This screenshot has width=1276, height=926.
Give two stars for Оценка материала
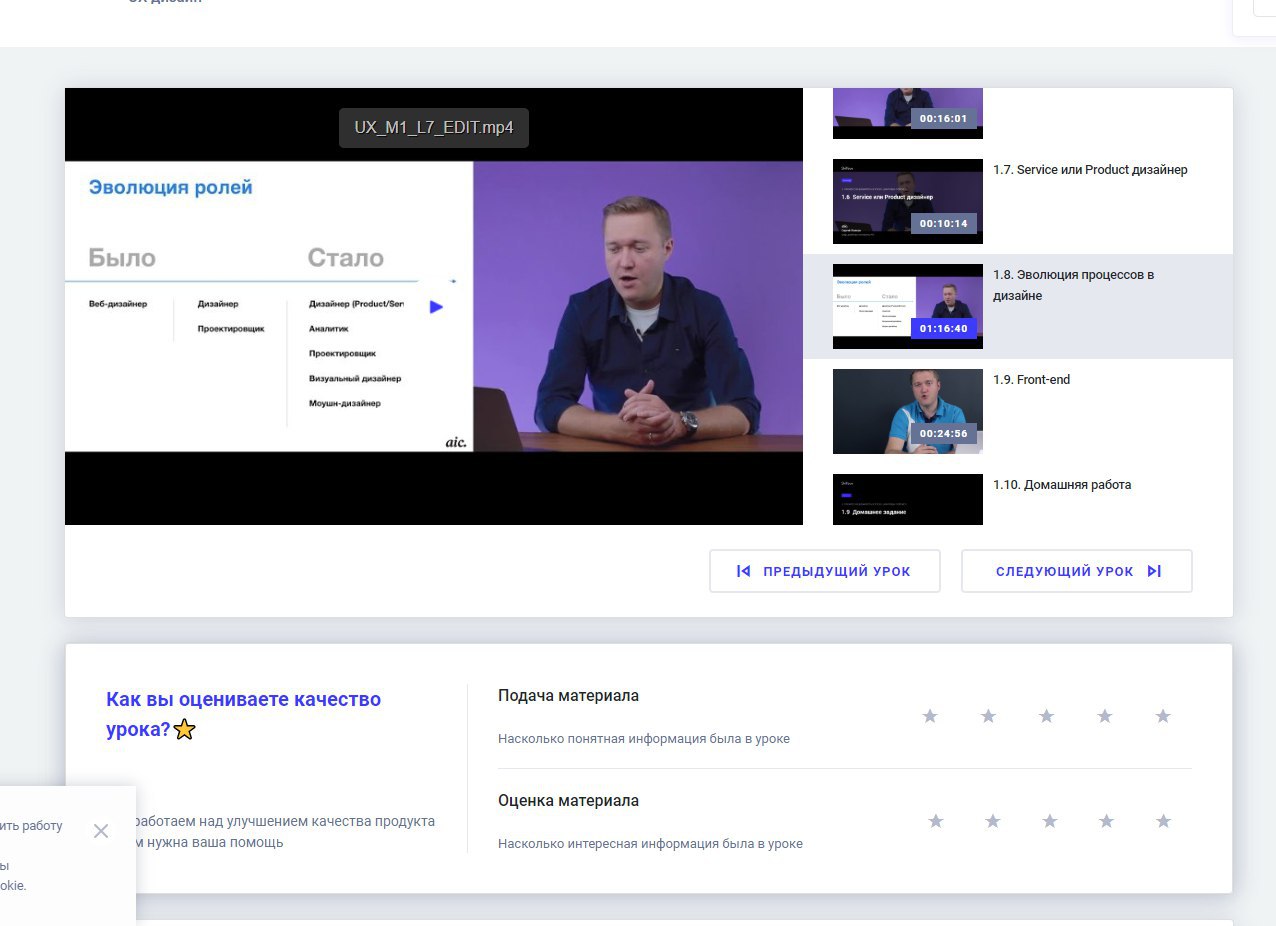coord(993,821)
